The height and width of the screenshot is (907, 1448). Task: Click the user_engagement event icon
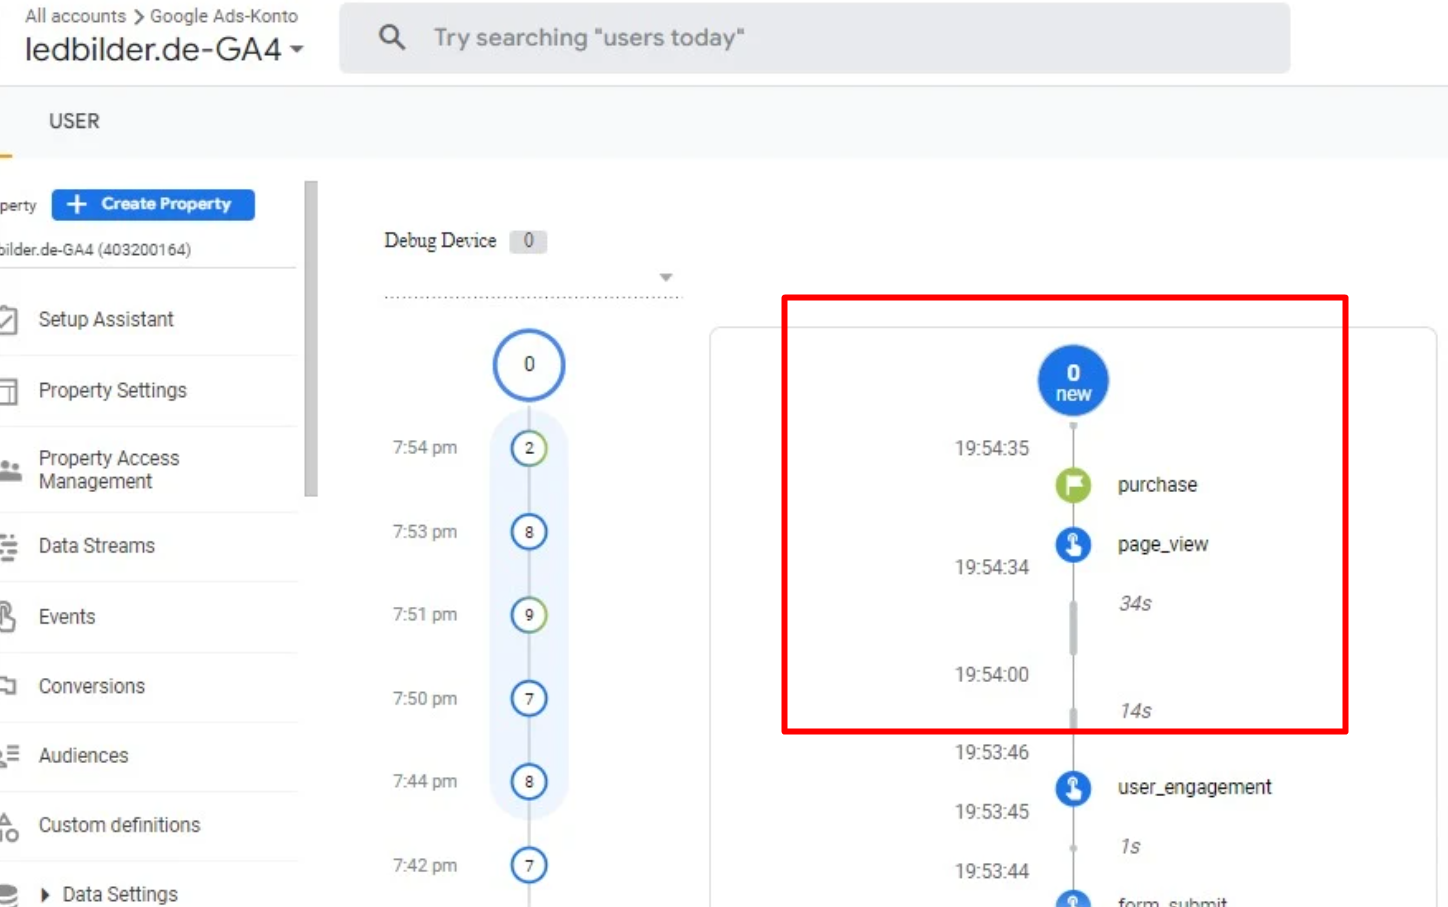(x=1073, y=788)
